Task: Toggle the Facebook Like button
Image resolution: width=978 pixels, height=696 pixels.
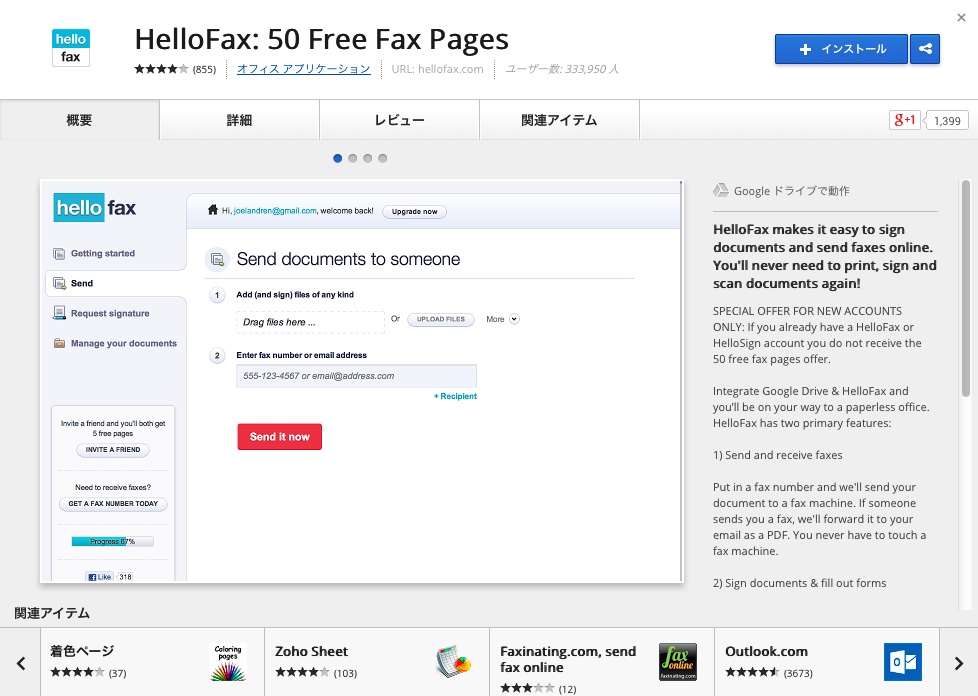Action: tap(99, 576)
